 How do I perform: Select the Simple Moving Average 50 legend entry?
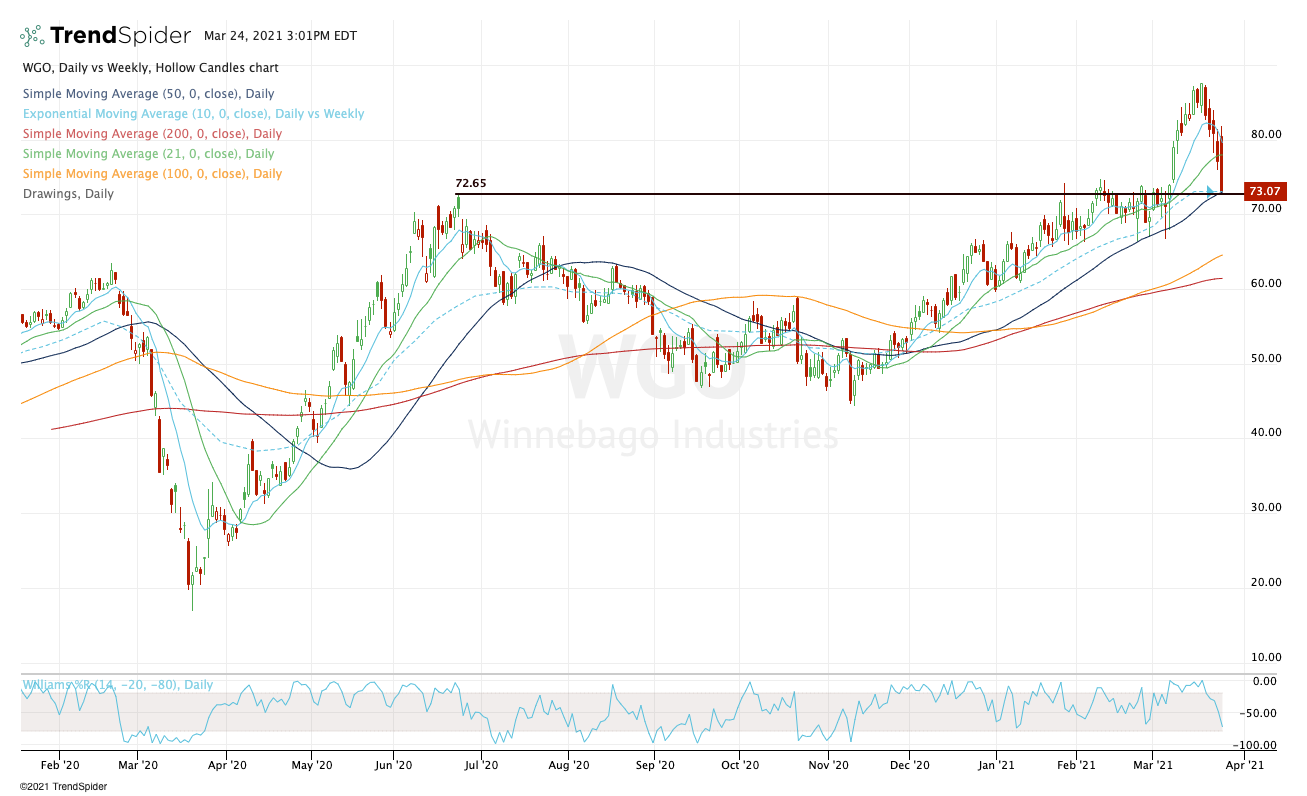(147, 94)
